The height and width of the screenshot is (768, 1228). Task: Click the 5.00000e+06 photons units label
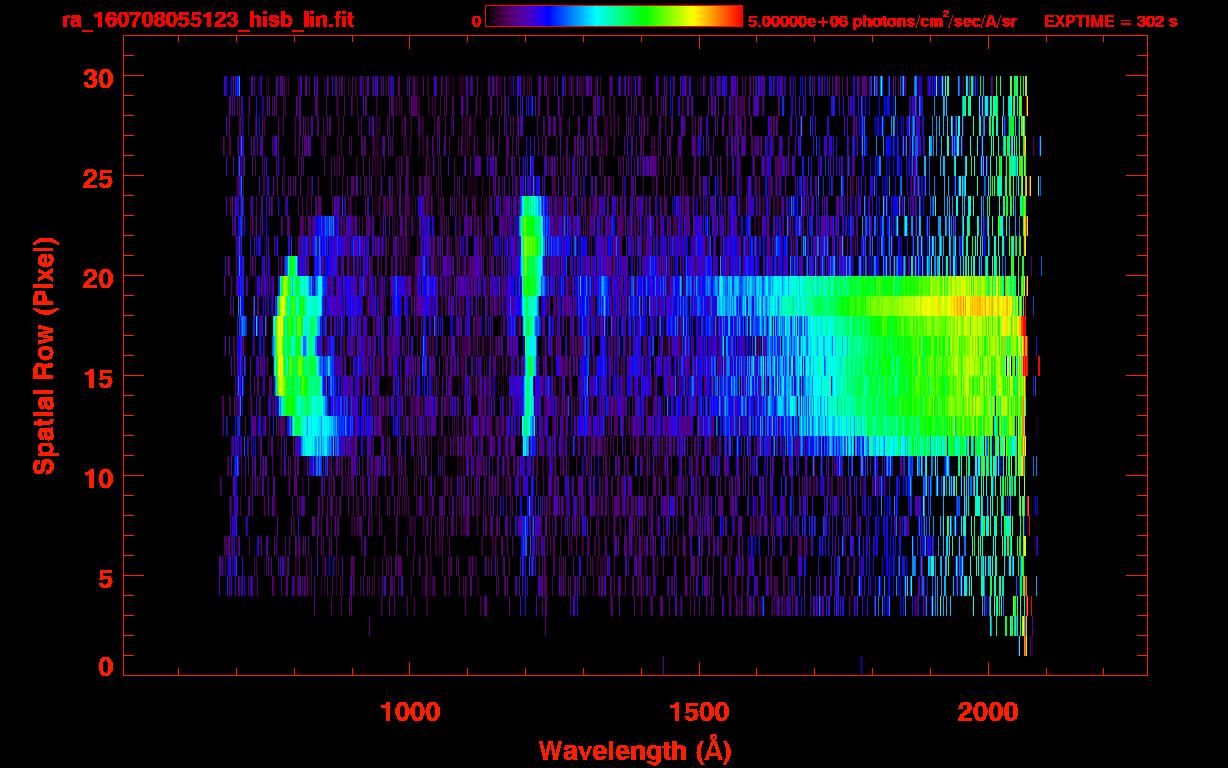pyautogui.click(x=882, y=21)
